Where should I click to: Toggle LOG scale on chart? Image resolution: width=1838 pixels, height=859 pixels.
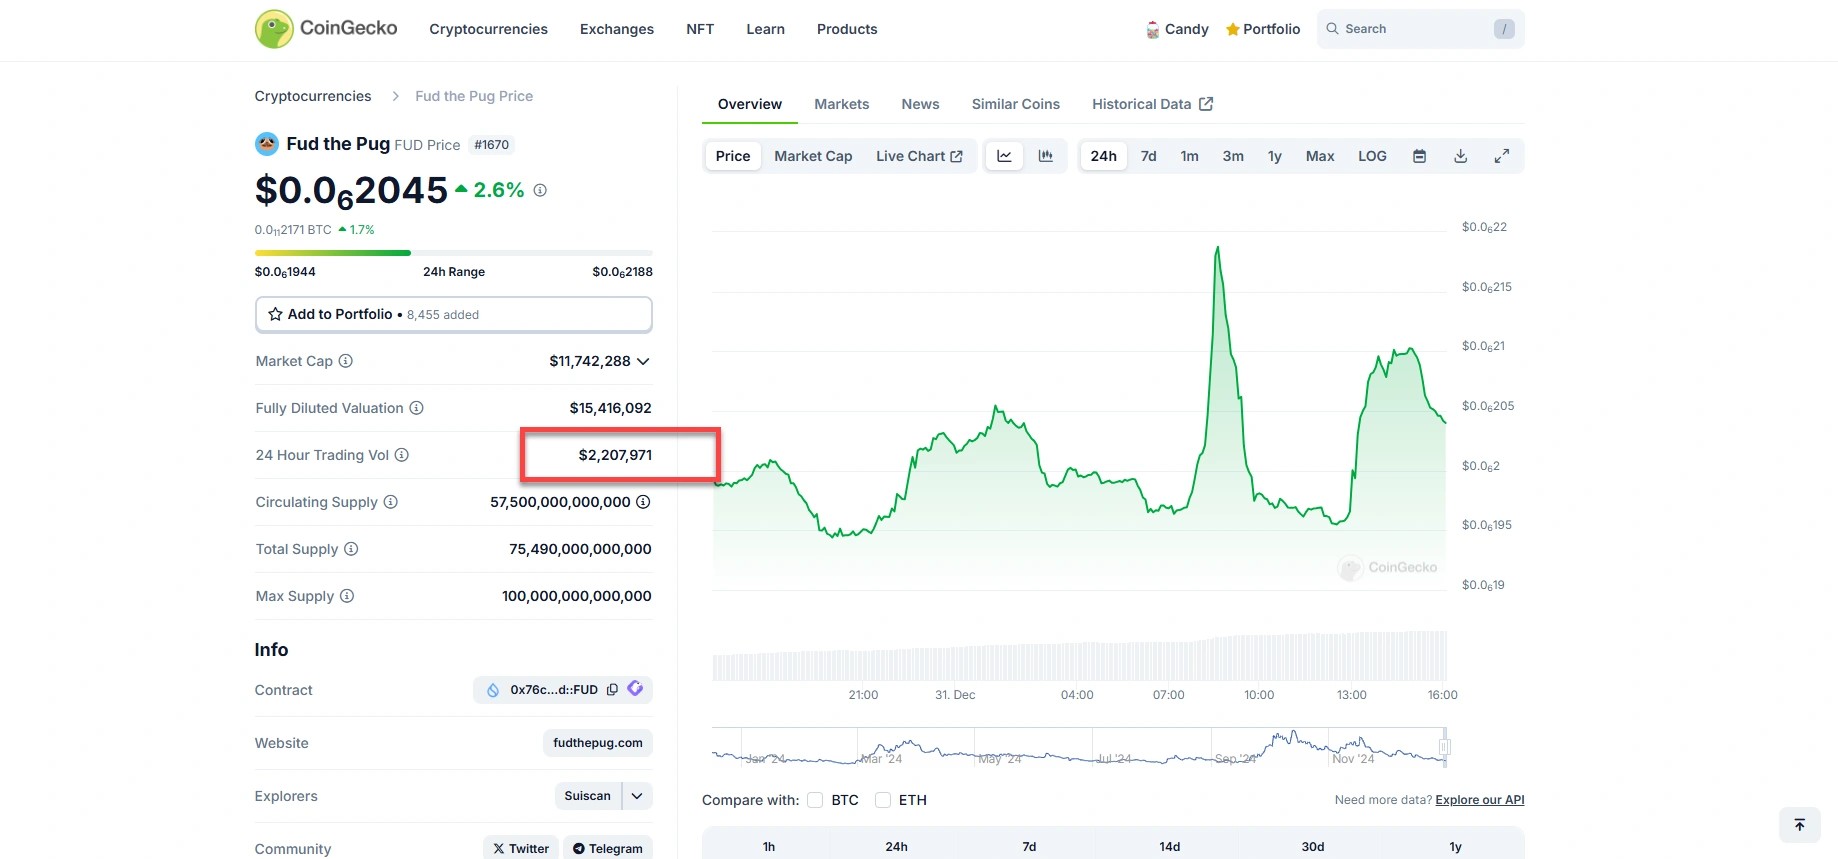tap(1372, 156)
